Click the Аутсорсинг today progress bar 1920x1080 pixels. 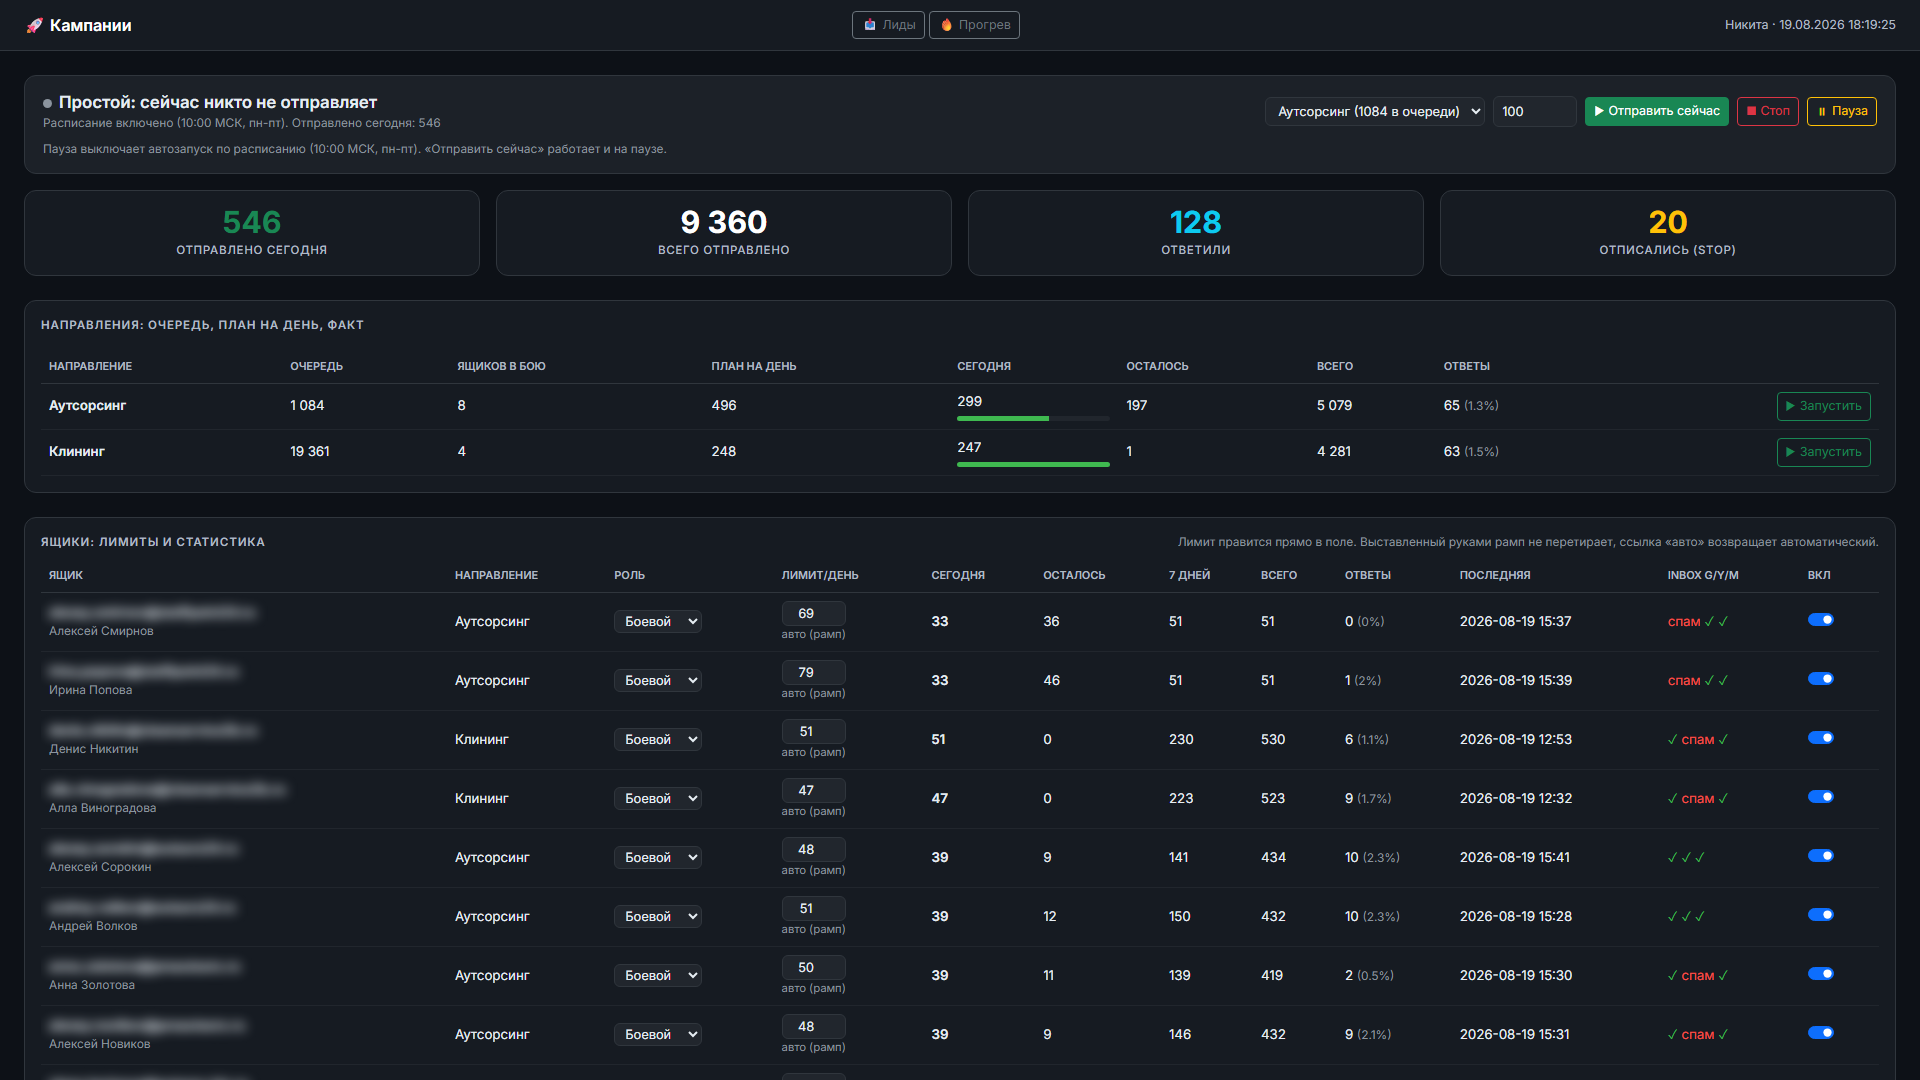tap(1033, 418)
